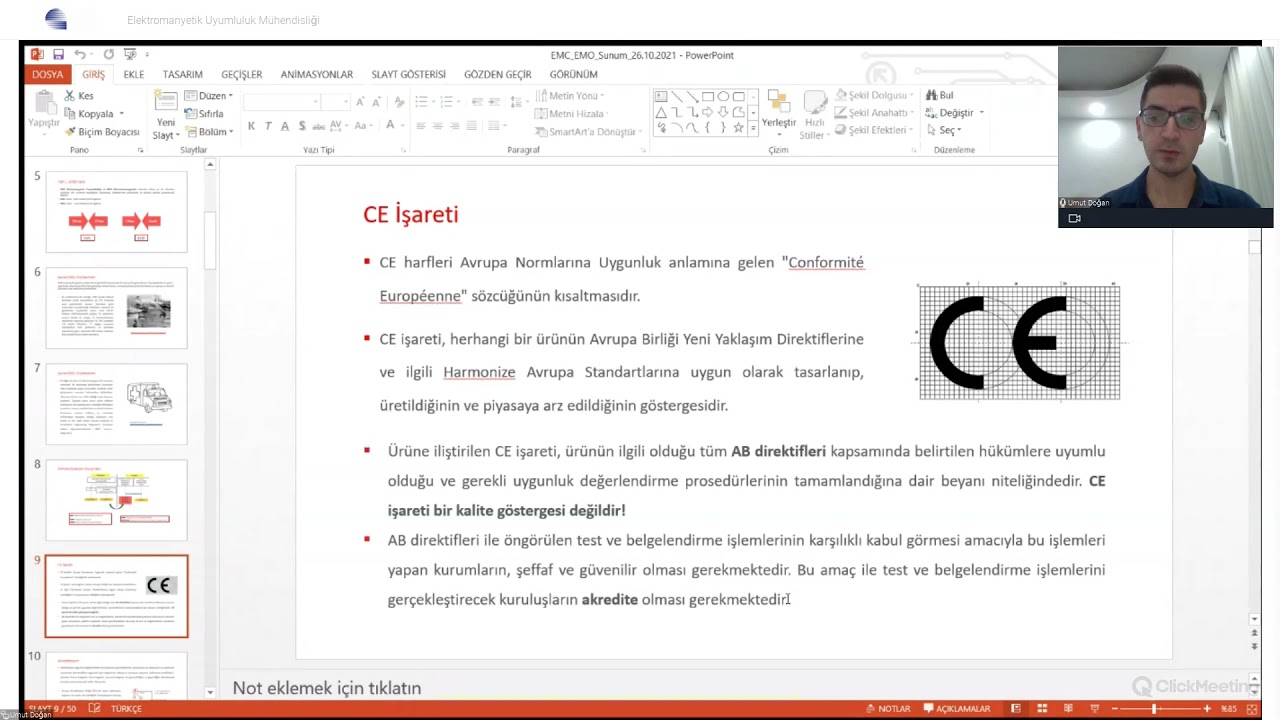Select the right arrow shape in gallery
This screenshot has width=1280, height=720.
(707, 113)
